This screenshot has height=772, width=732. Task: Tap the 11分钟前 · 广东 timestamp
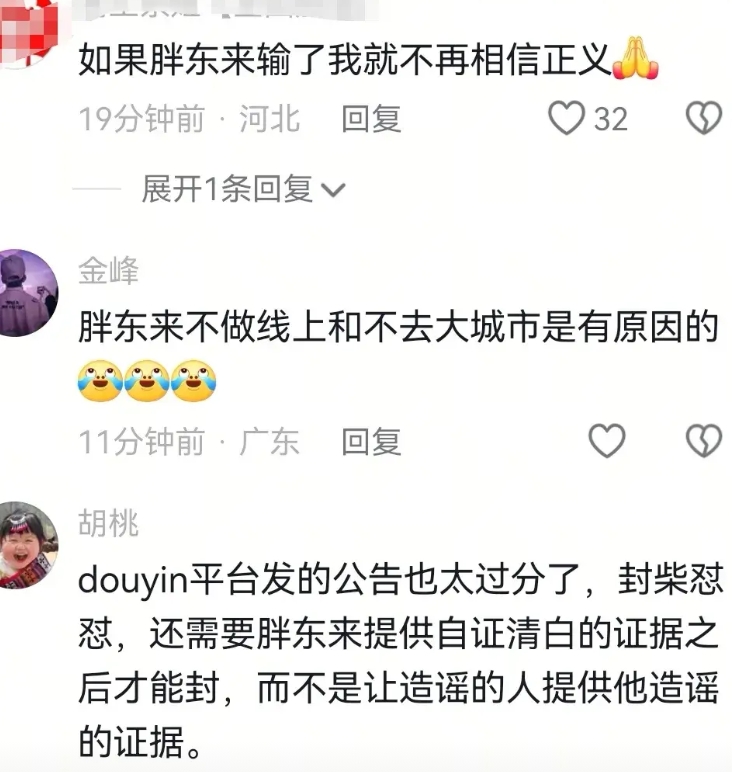(x=189, y=441)
